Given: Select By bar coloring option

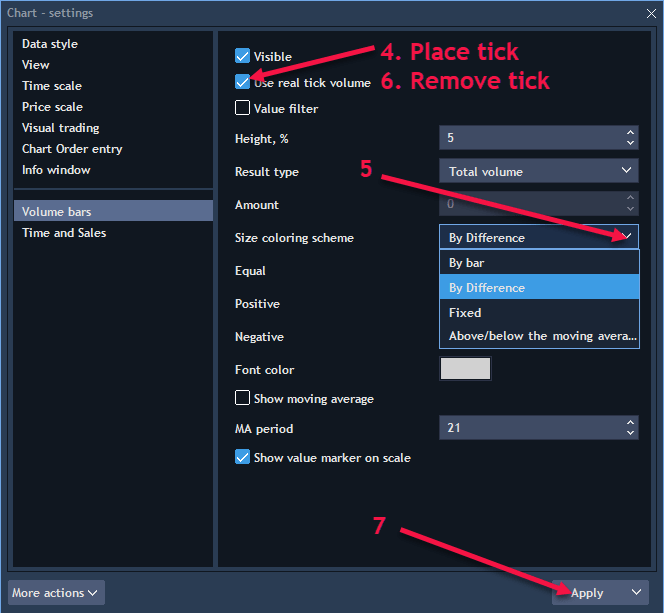Looking at the screenshot, I should (538, 263).
